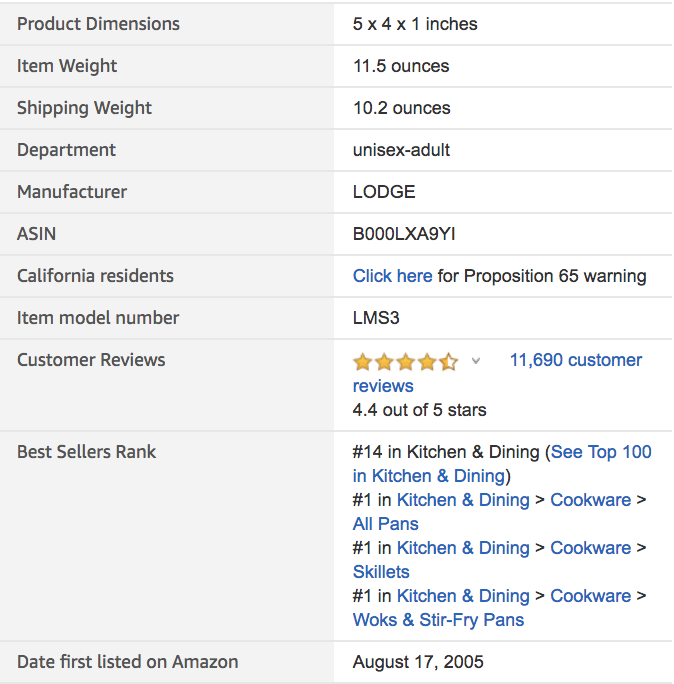This screenshot has height=684, width=674.
Task: Open the 11,690 customer reviews link
Action: click(x=575, y=360)
